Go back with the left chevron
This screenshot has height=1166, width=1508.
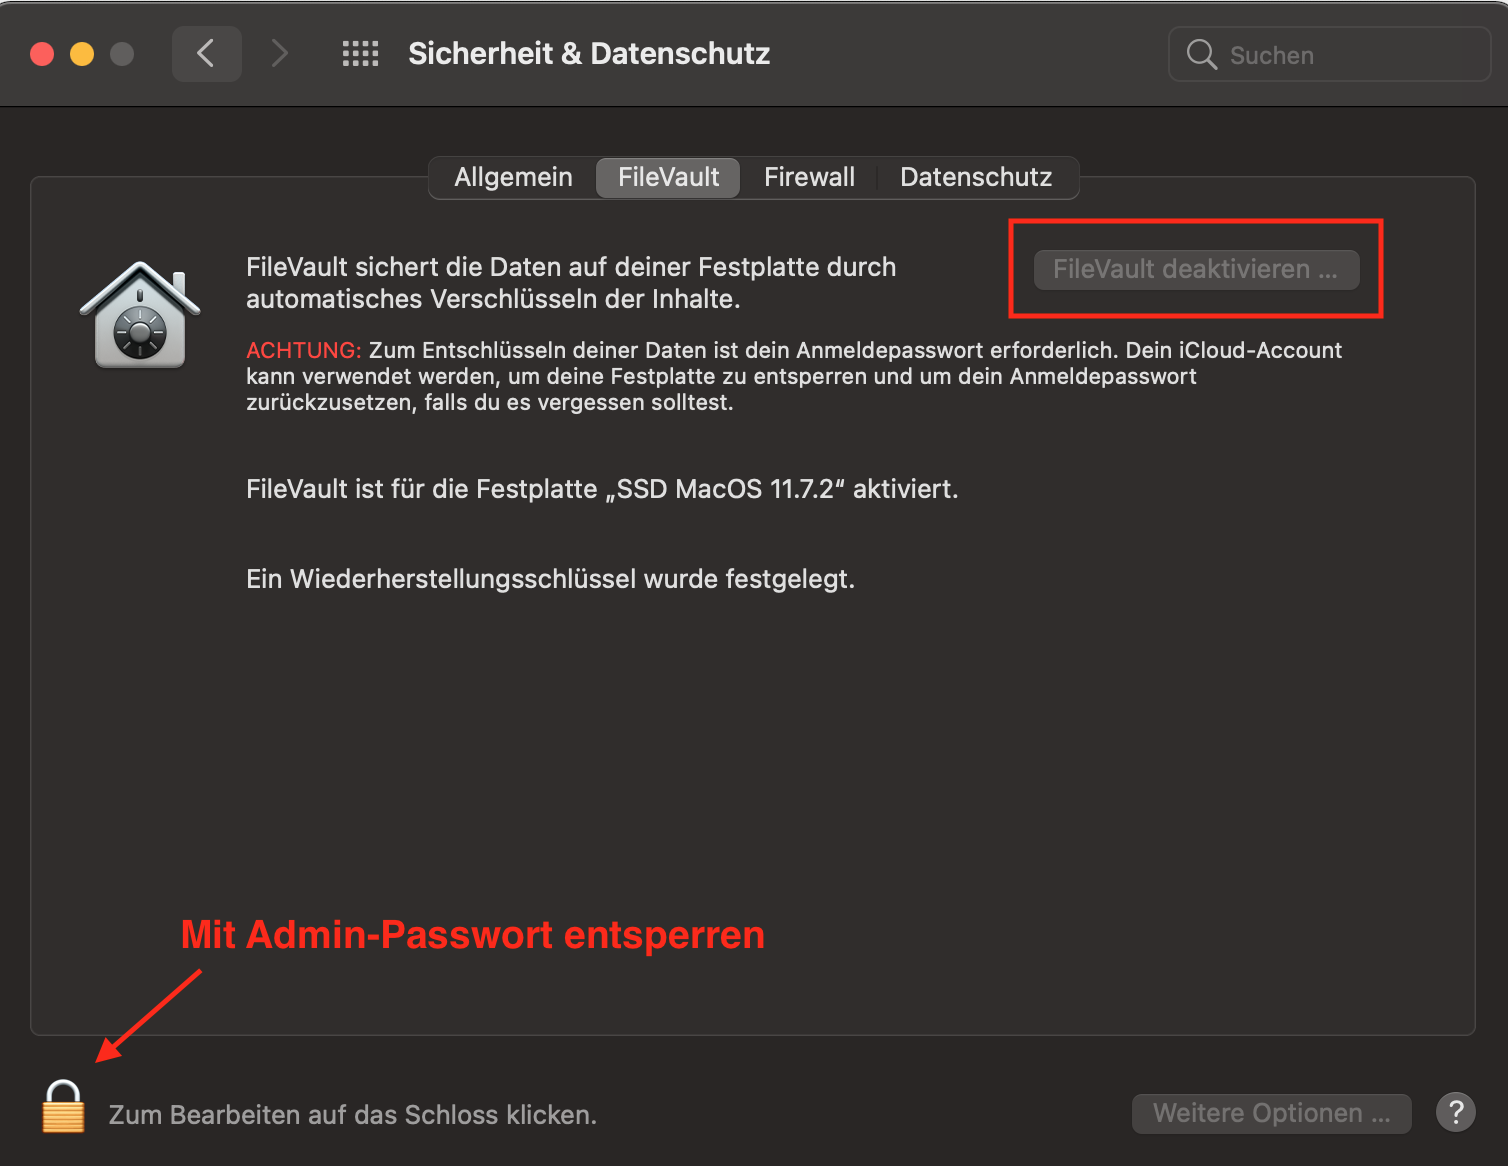point(206,54)
